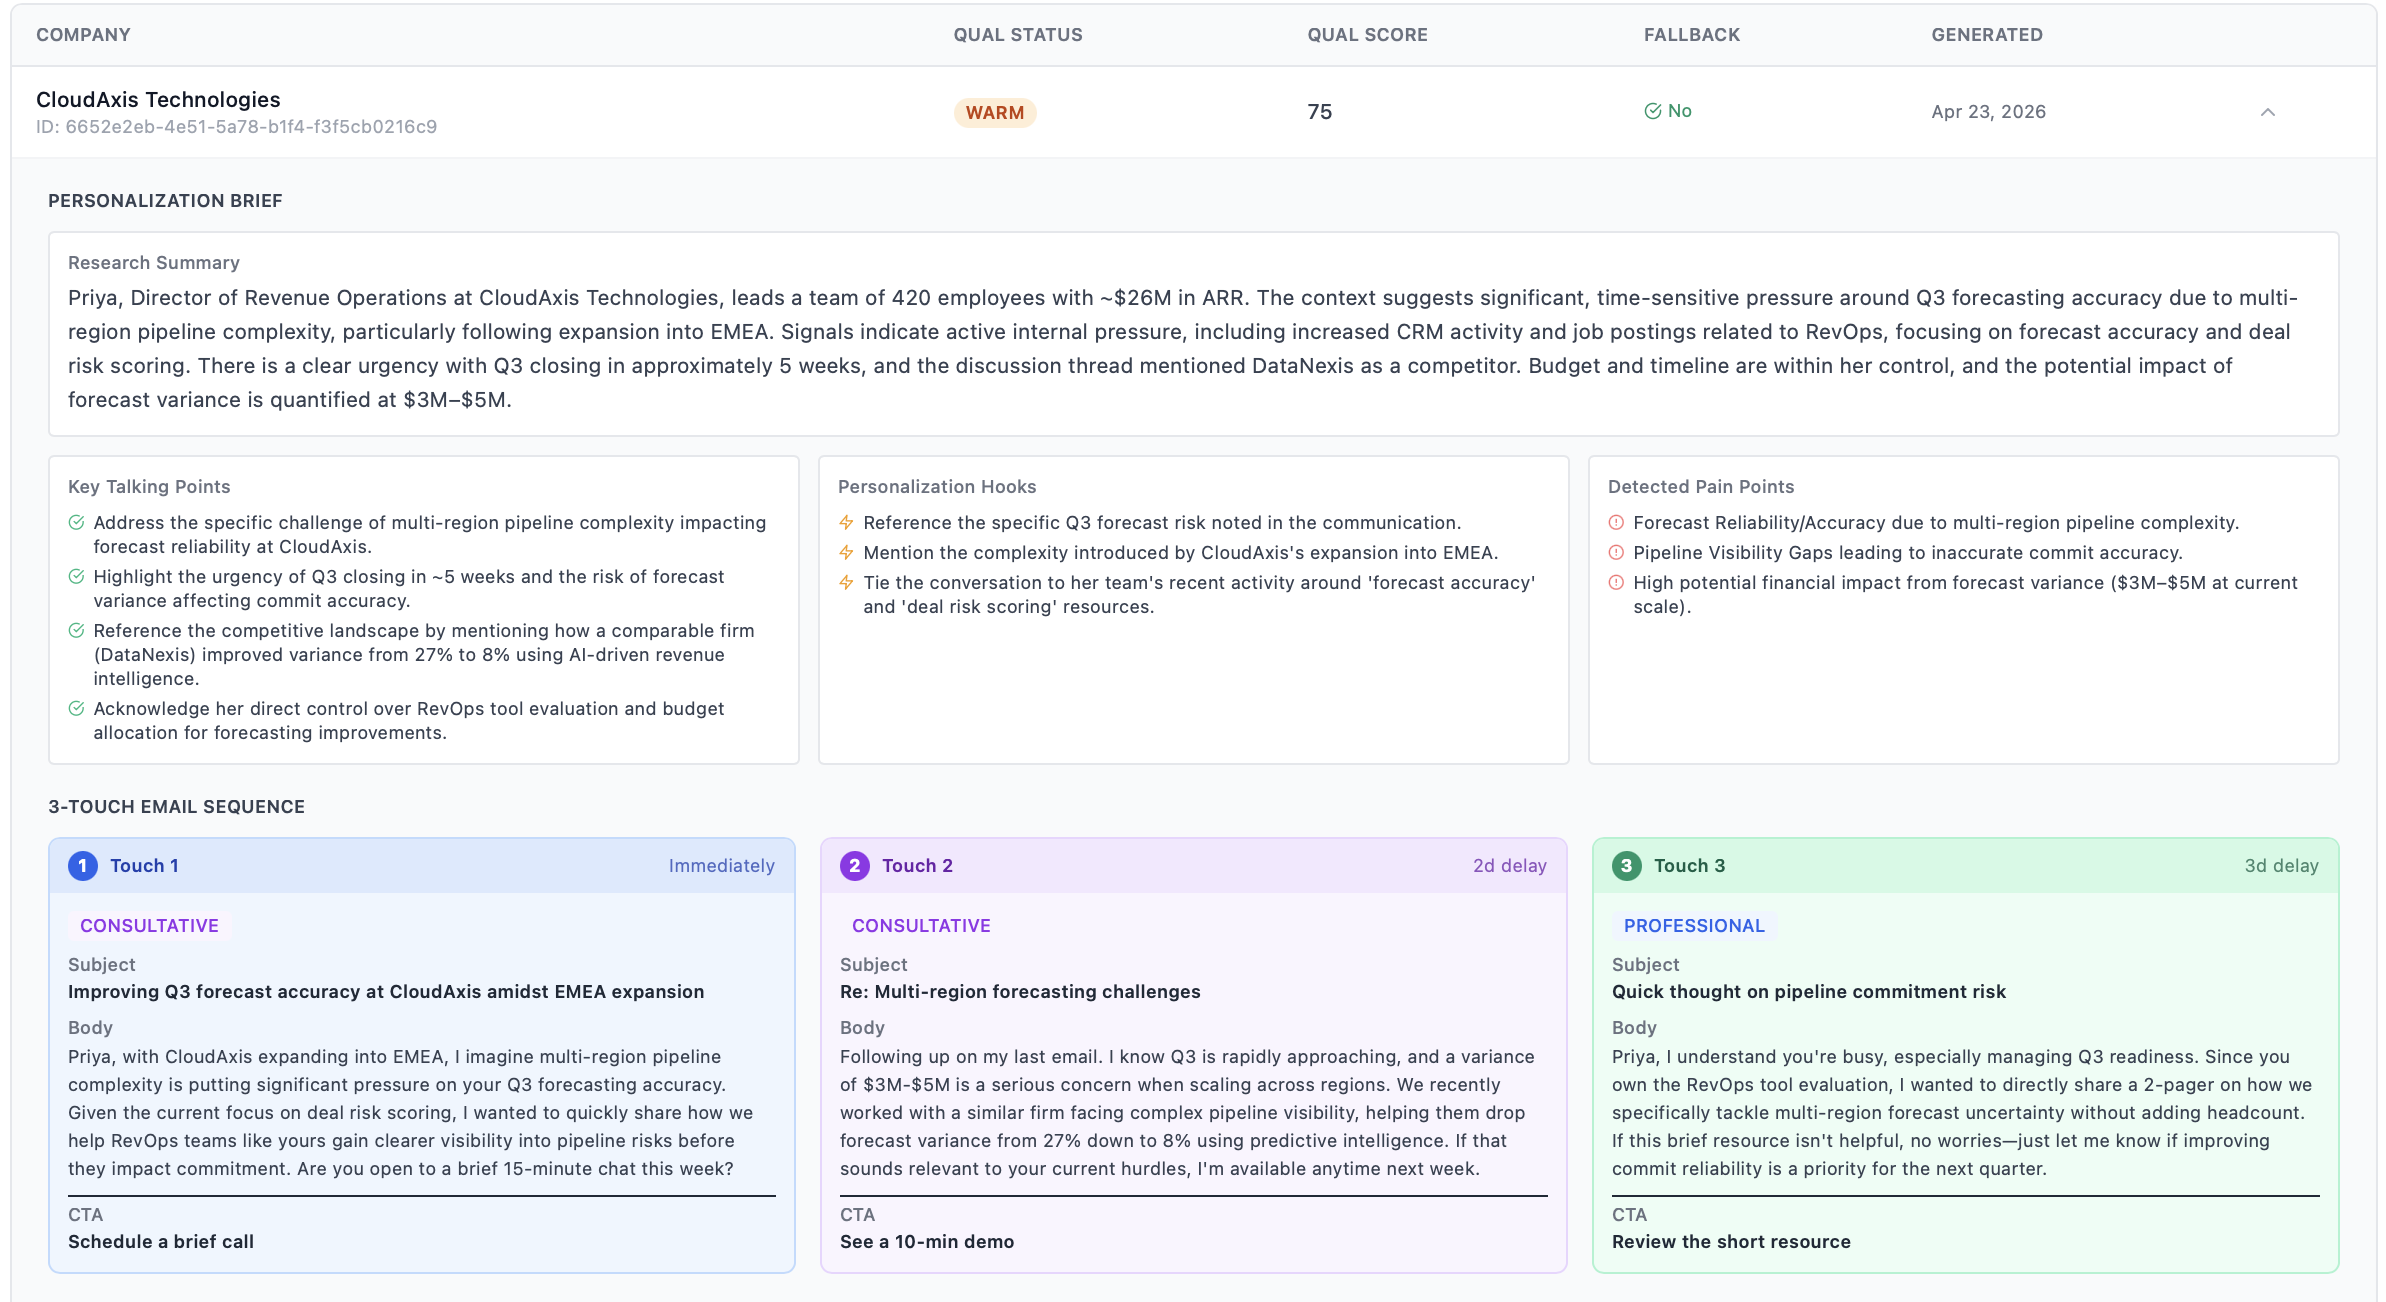This screenshot has height=1302, width=2386.
Task: Click the CONSULTATIVE tag in Touch 1
Action: click(x=149, y=926)
